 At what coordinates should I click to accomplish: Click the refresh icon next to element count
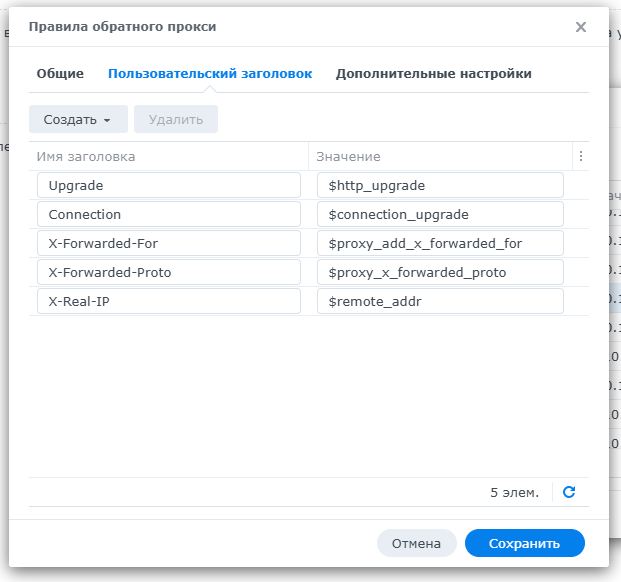click(569, 492)
